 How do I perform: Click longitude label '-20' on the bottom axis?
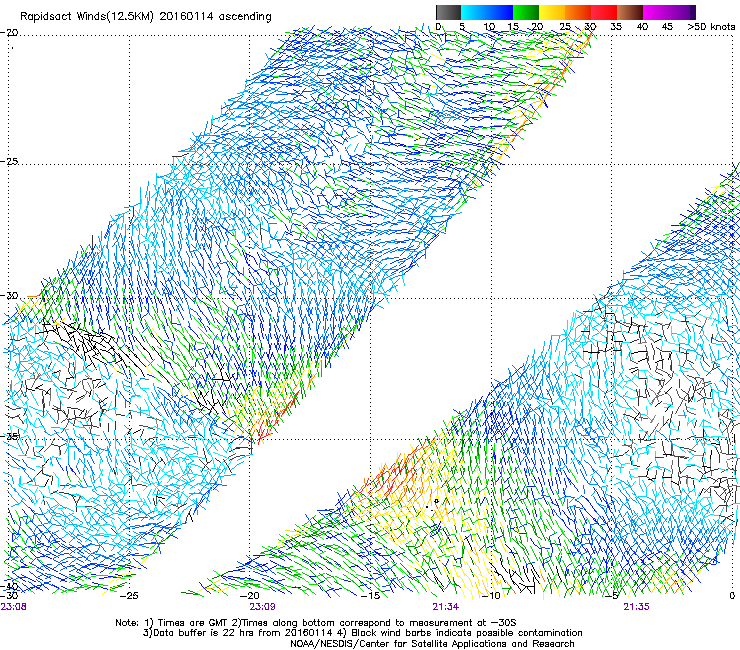[x=250, y=596]
